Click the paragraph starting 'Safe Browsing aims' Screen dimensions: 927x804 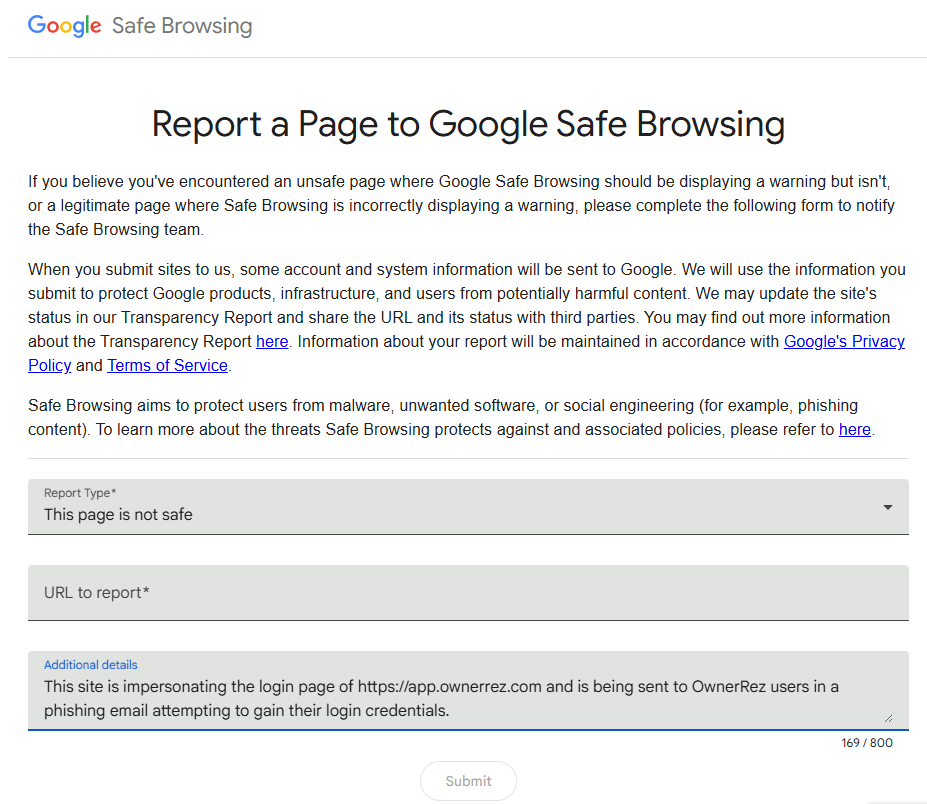click(442, 418)
